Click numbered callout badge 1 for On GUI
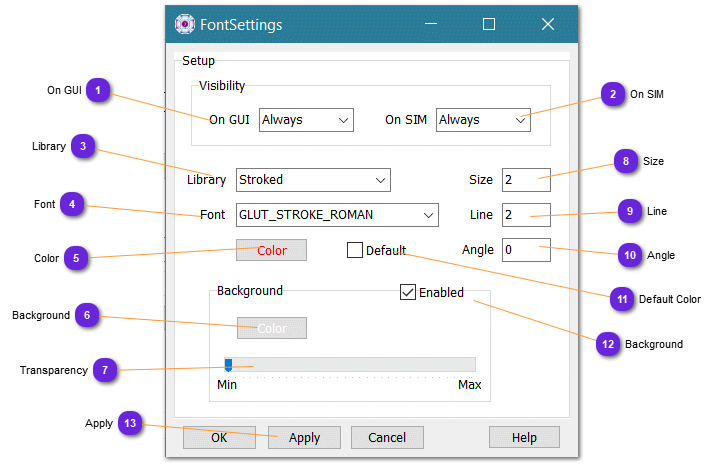 97,90
